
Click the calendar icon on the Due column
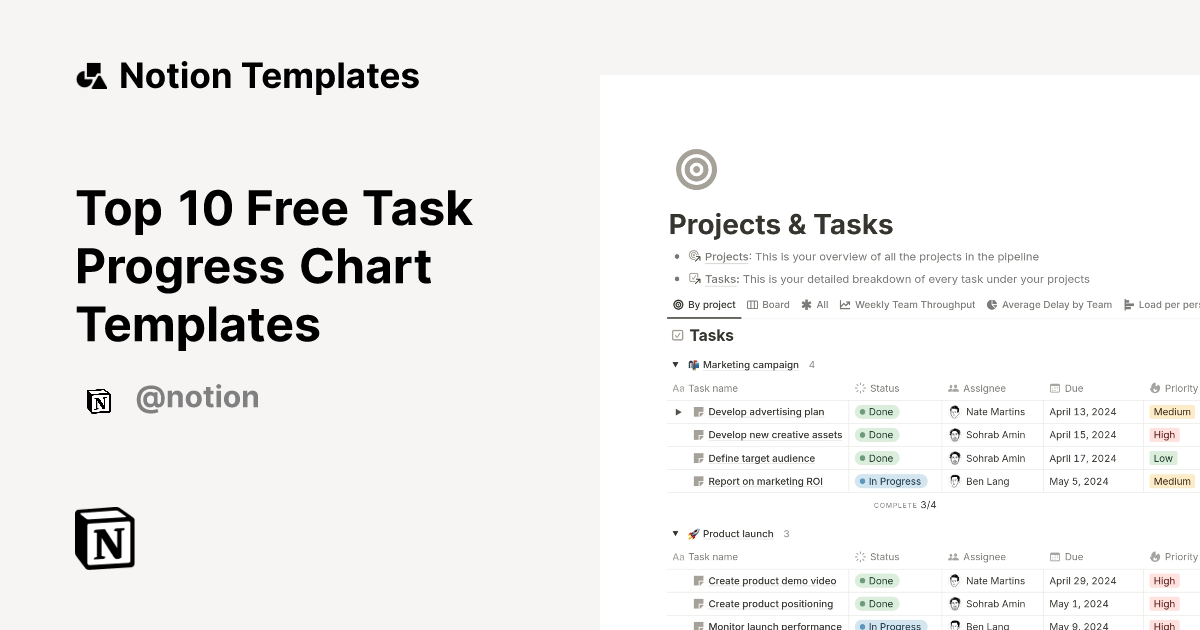pyautogui.click(x=1053, y=388)
